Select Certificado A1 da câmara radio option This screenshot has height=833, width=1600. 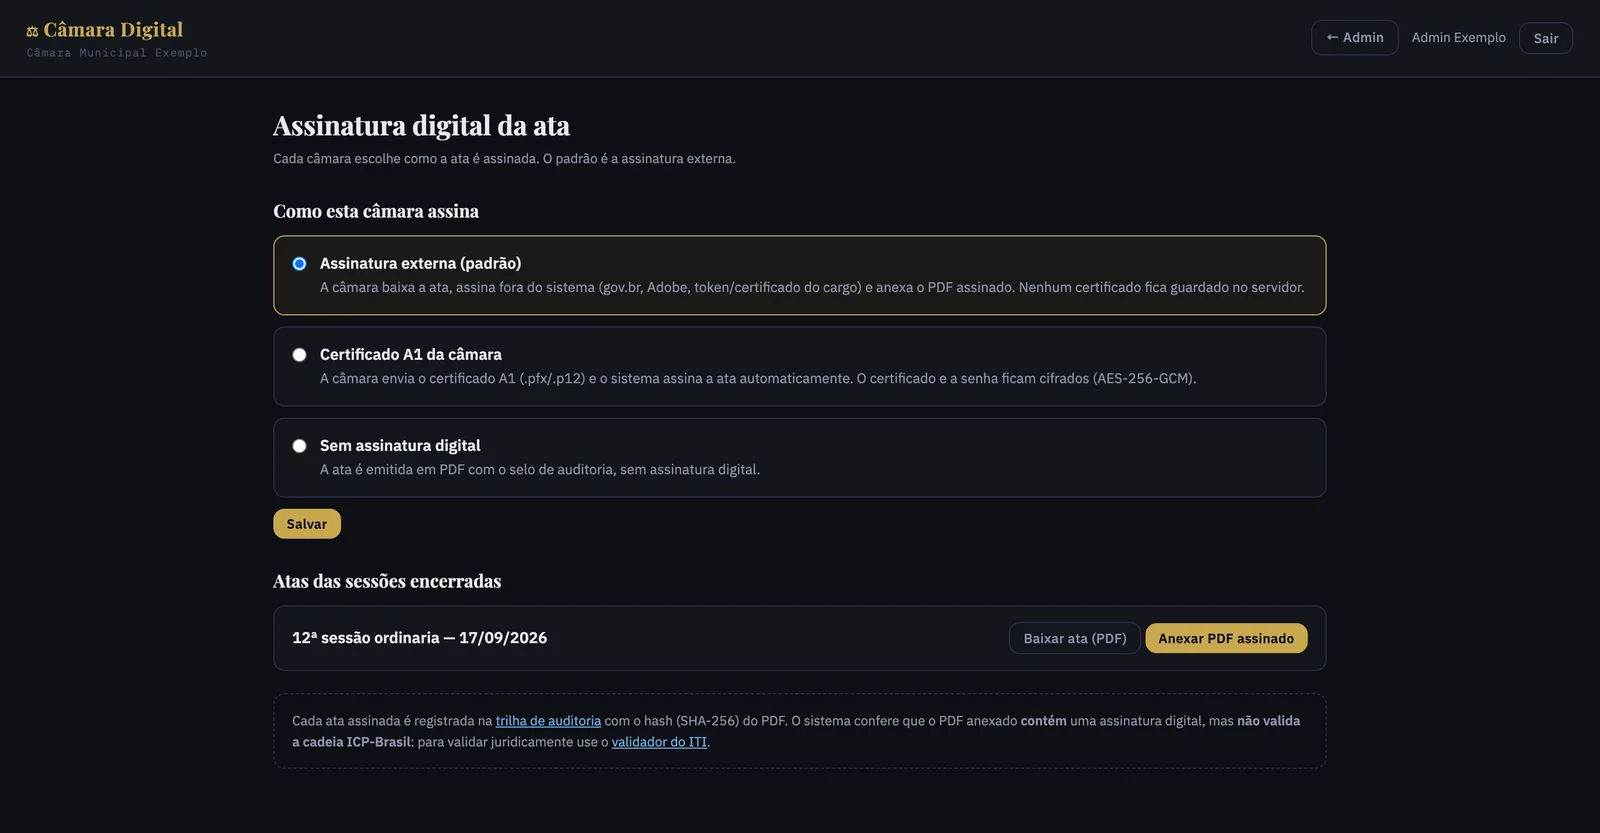click(299, 355)
